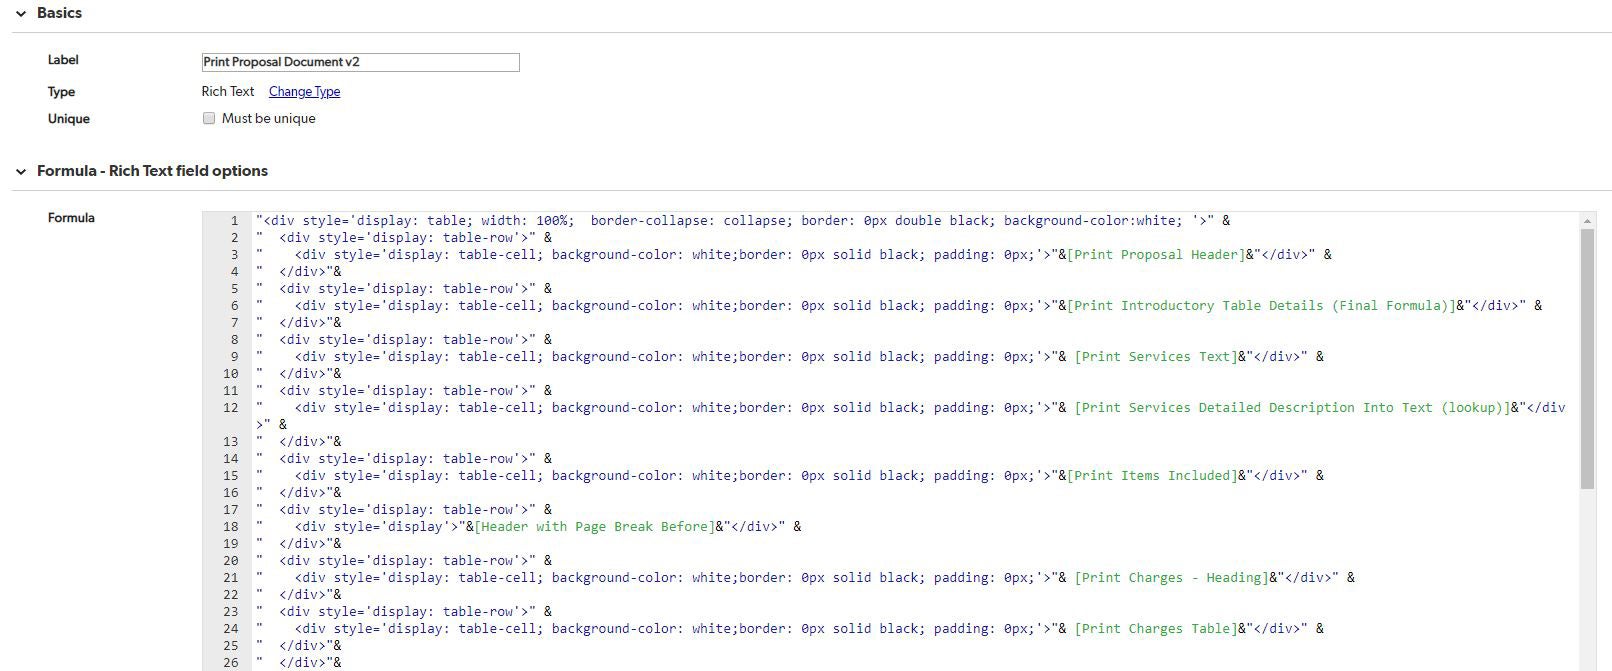Click [Header with Page Break Before] reference
This screenshot has width=1612, height=671.
point(594,527)
